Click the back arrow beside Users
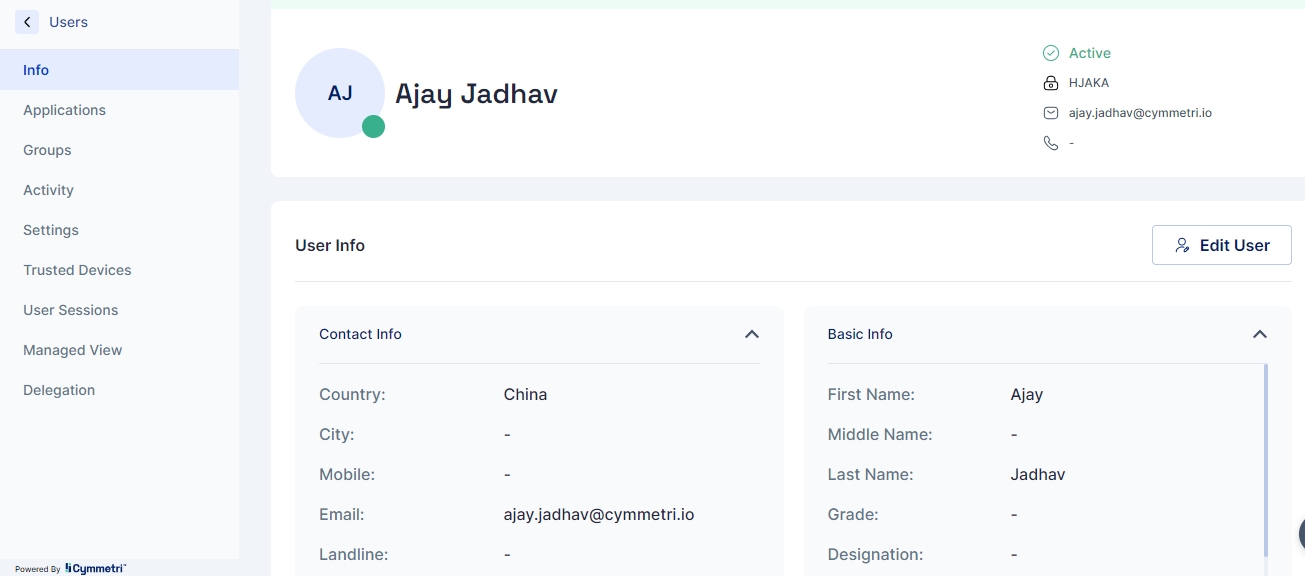 [x=27, y=22]
